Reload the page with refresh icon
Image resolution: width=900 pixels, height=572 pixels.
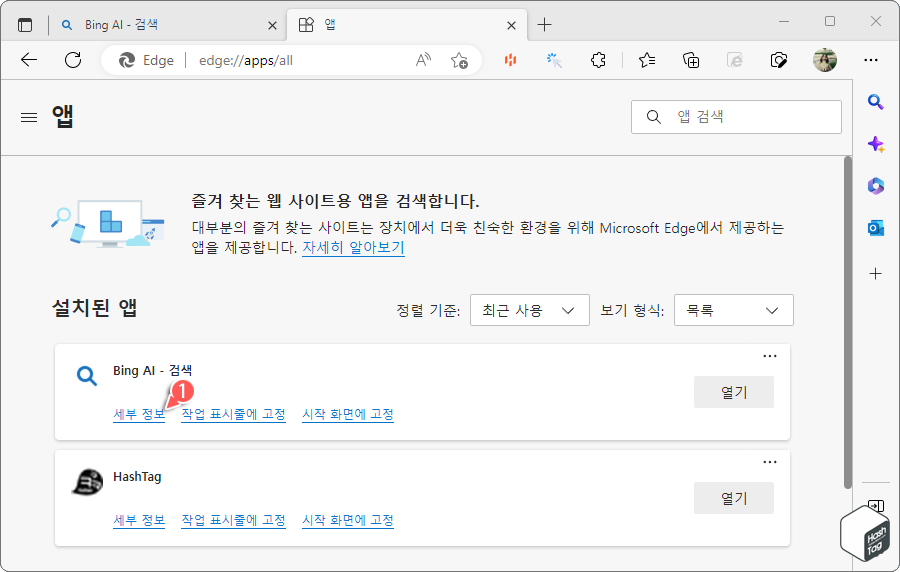[73, 60]
